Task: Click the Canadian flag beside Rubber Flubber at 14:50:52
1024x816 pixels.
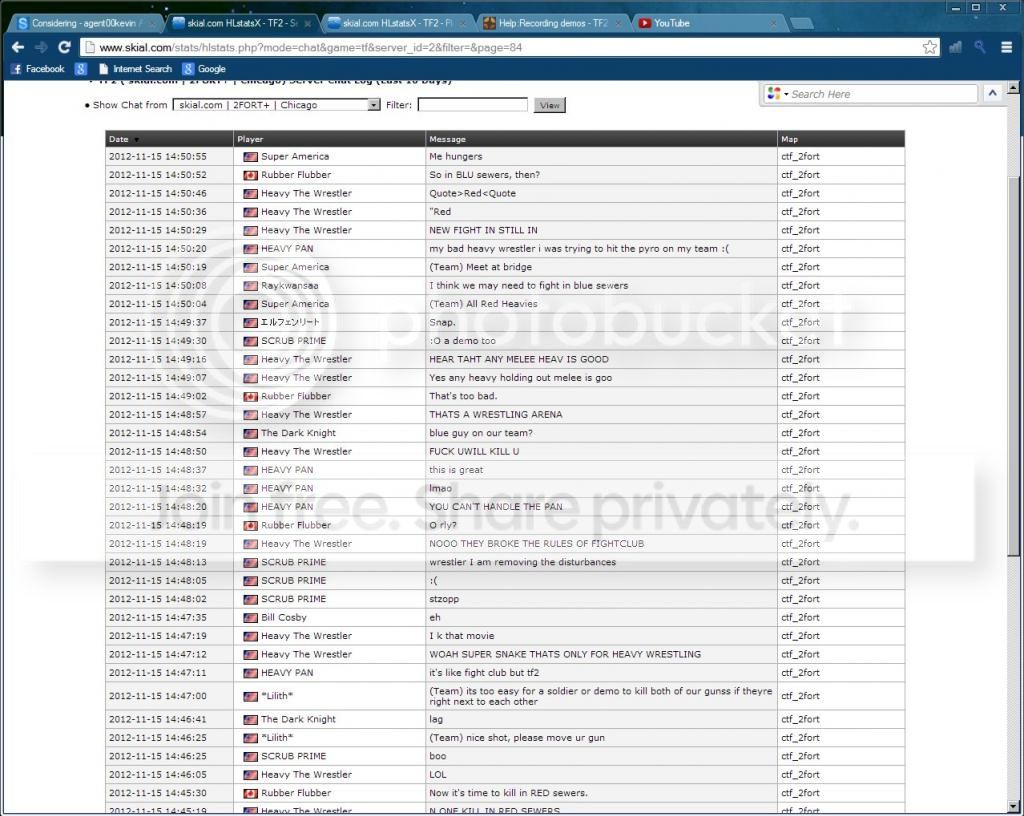Action: [x=250, y=175]
